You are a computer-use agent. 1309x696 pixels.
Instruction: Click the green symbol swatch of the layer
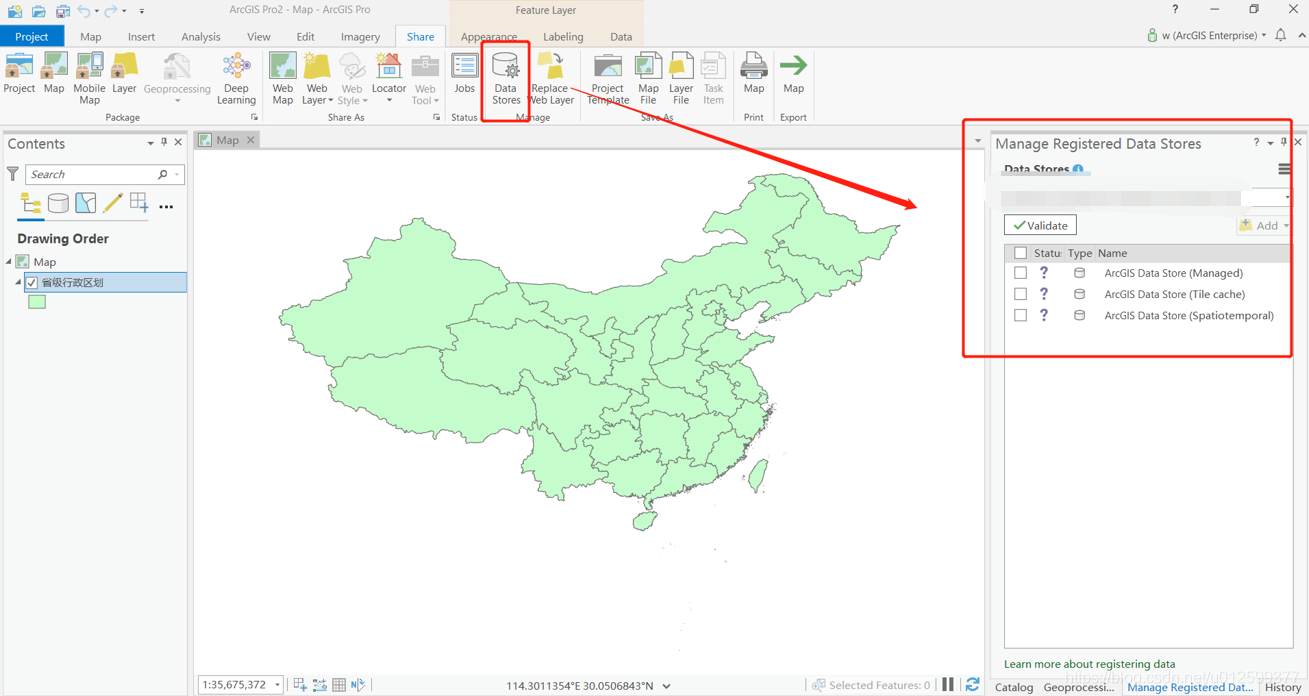[37, 302]
